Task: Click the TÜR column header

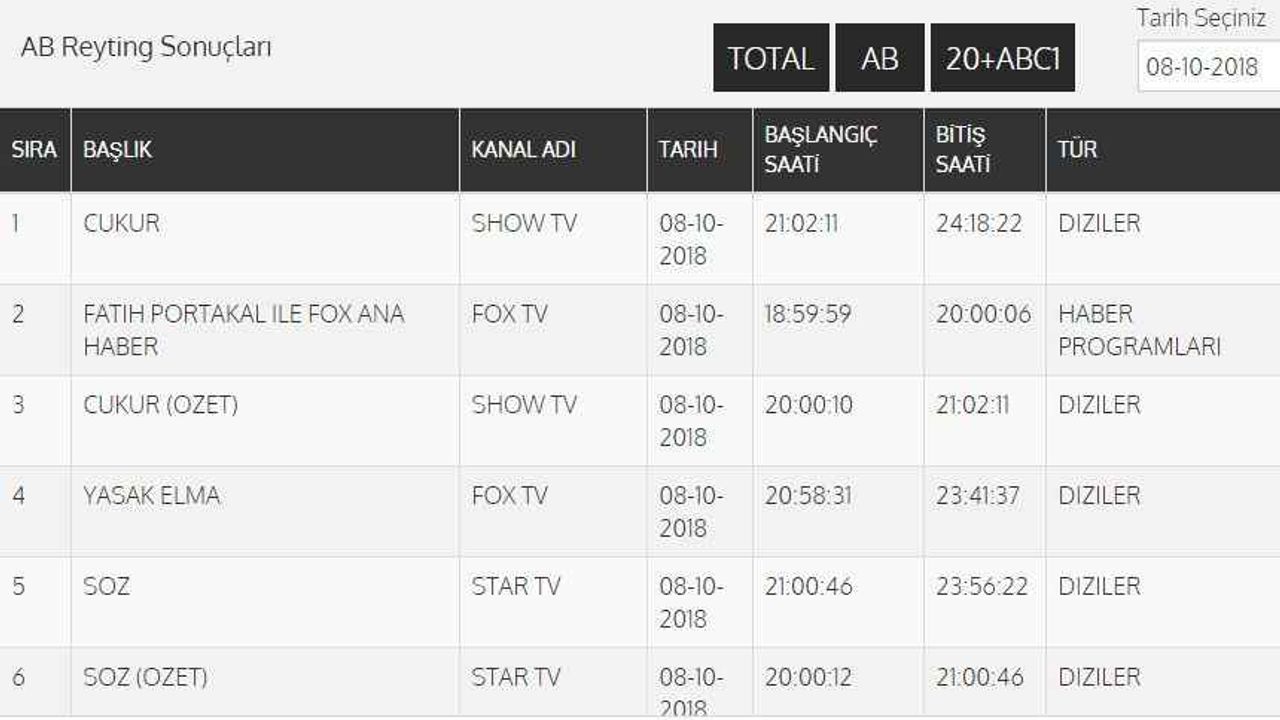Action: [x=1077, y=150]
